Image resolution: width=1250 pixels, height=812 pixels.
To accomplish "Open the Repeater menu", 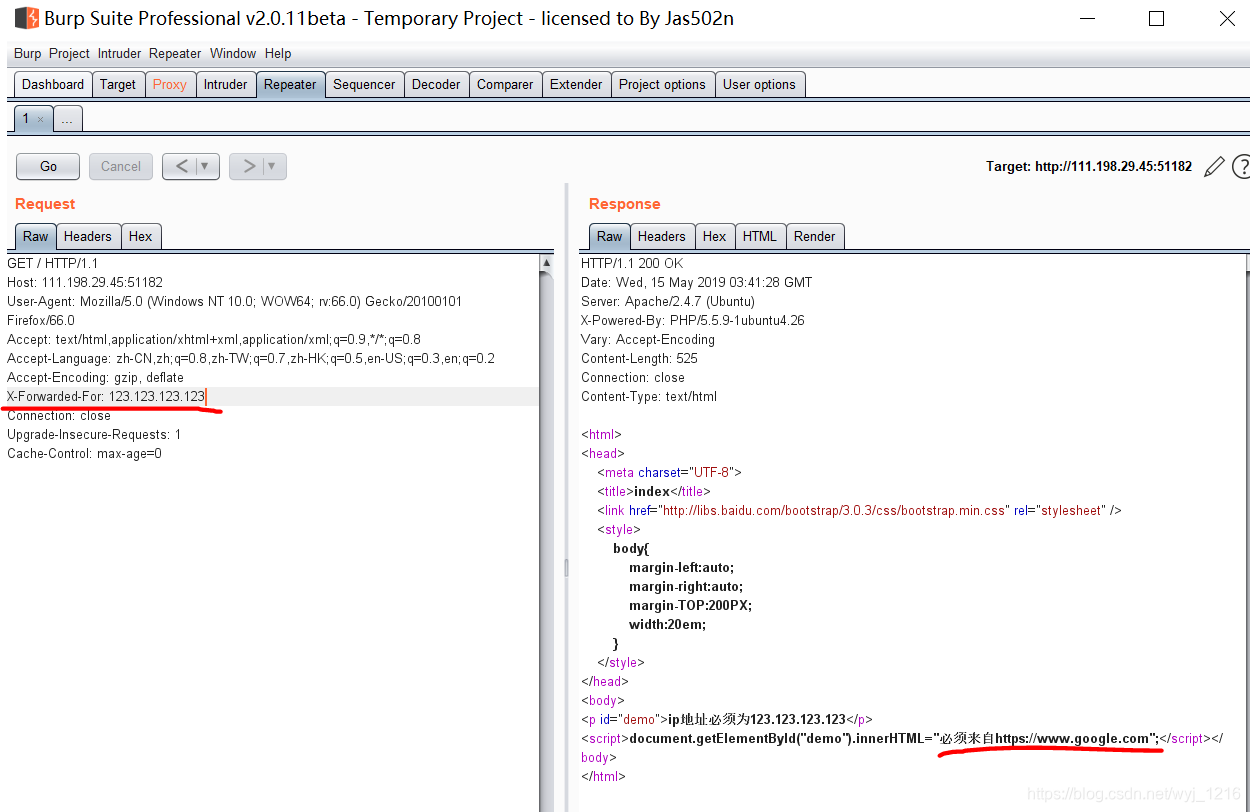I will click(176, 54).
